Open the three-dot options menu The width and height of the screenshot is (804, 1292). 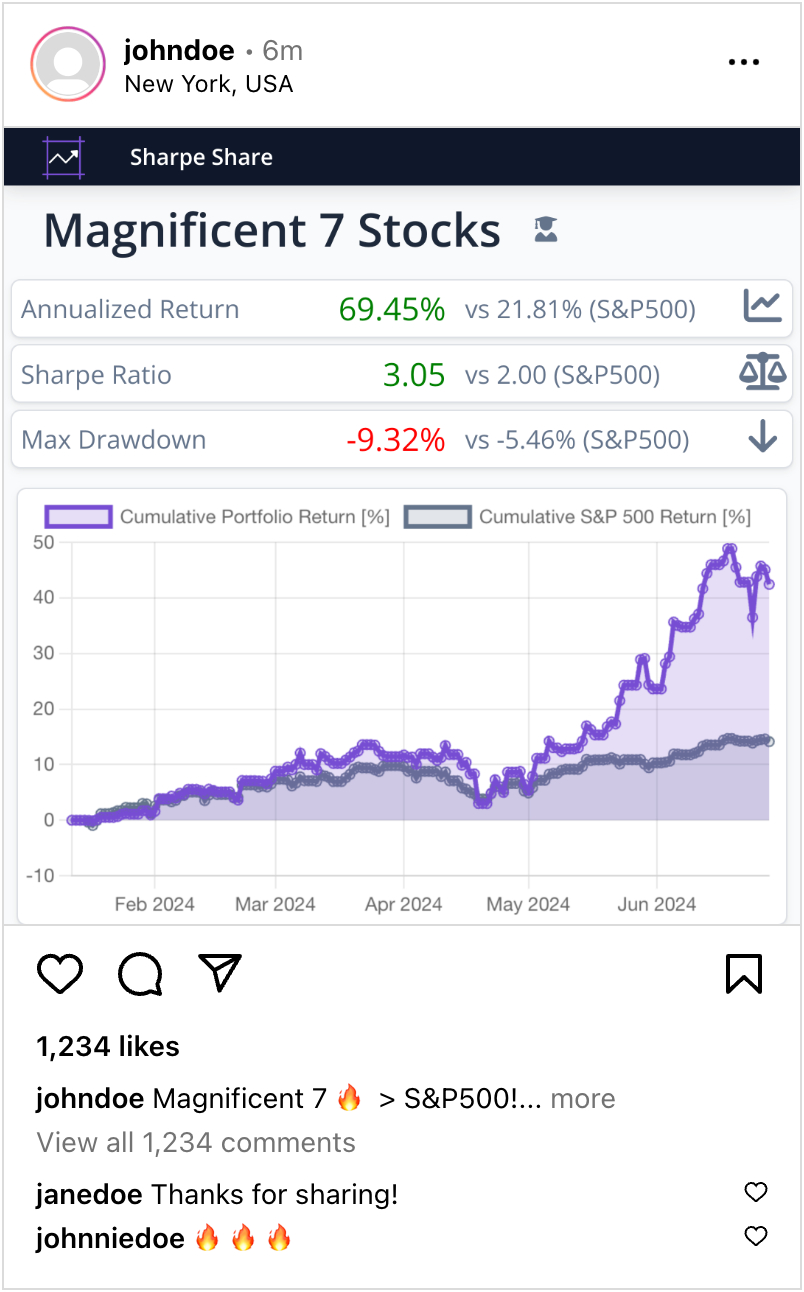[744, 61]
